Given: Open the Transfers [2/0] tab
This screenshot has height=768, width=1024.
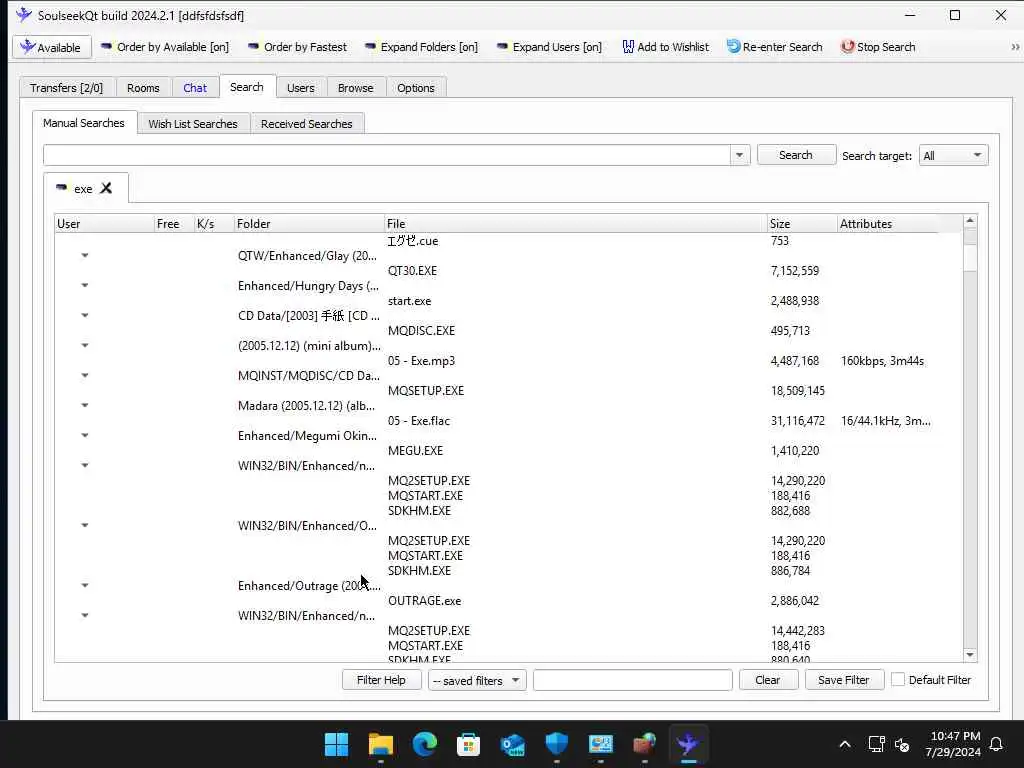Looking at the screenshot, I should 67,88.
